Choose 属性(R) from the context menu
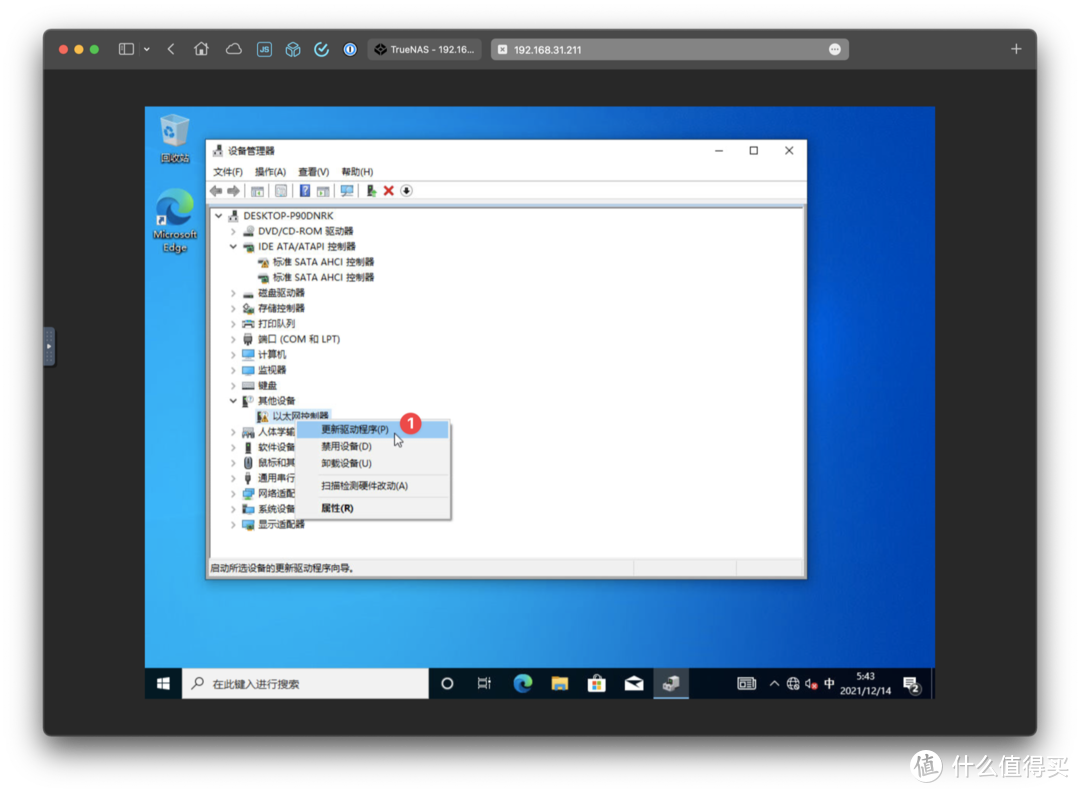This screenshot has width=1080, height=793. (x=337, y=508)
